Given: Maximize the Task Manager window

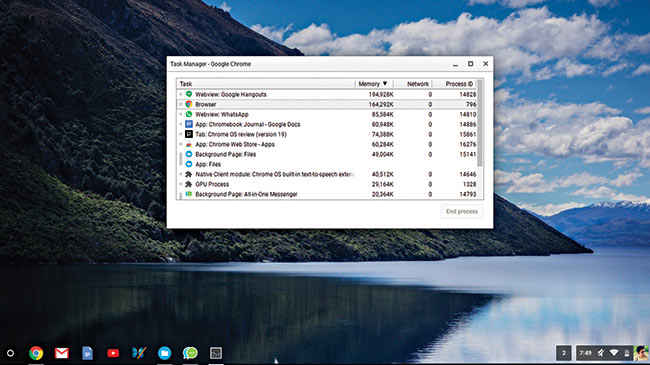Looking at the screenshot, I should (x=471, y=64).
